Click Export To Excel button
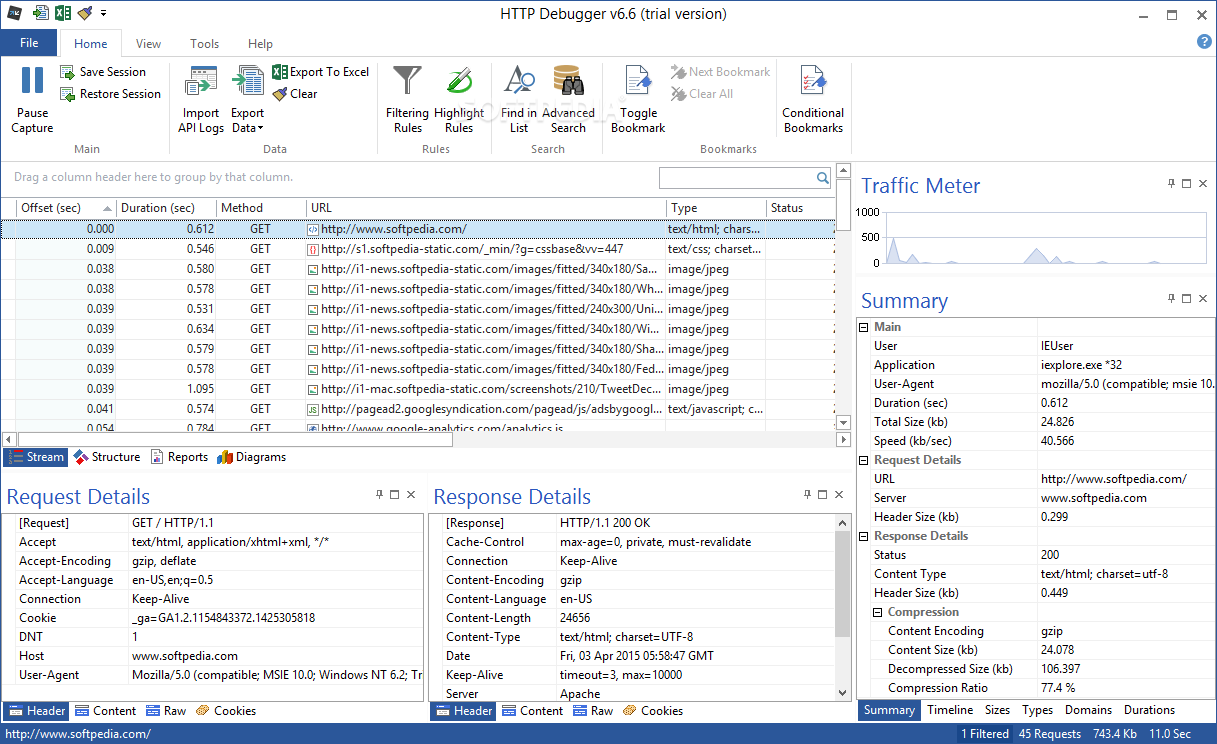The image size is (1217, 744). coord(321,72)
